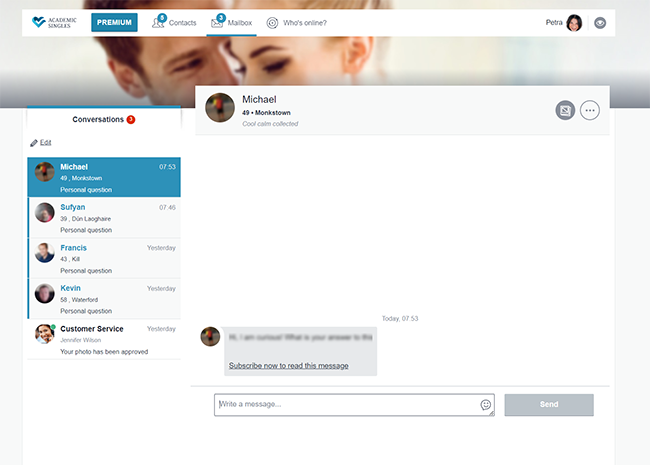
Task: Click '58 , Waterford' under Kevin
Action: [x=79, y=300]
